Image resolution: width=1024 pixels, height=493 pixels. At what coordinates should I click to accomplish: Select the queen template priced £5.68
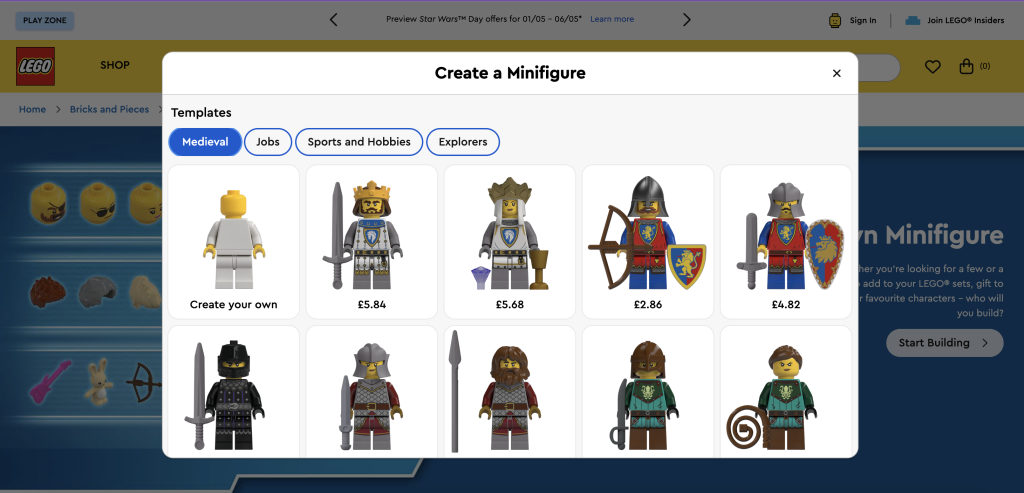click(x=510, y=242)
